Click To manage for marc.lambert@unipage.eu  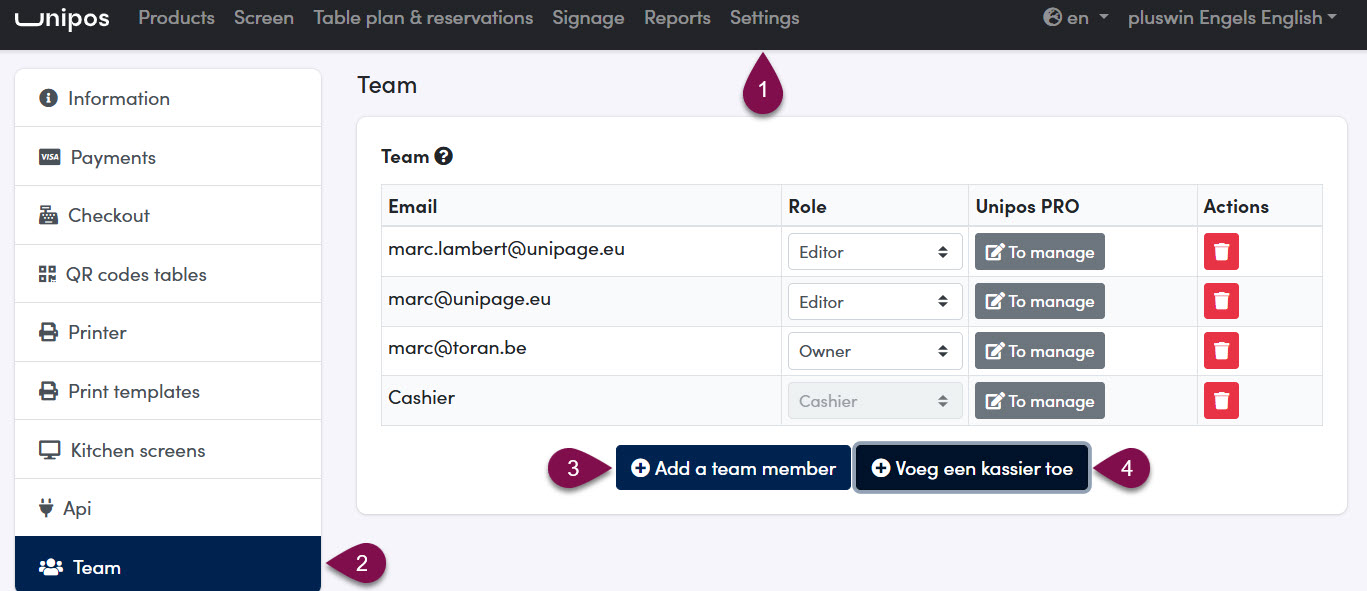point(1040,252)
